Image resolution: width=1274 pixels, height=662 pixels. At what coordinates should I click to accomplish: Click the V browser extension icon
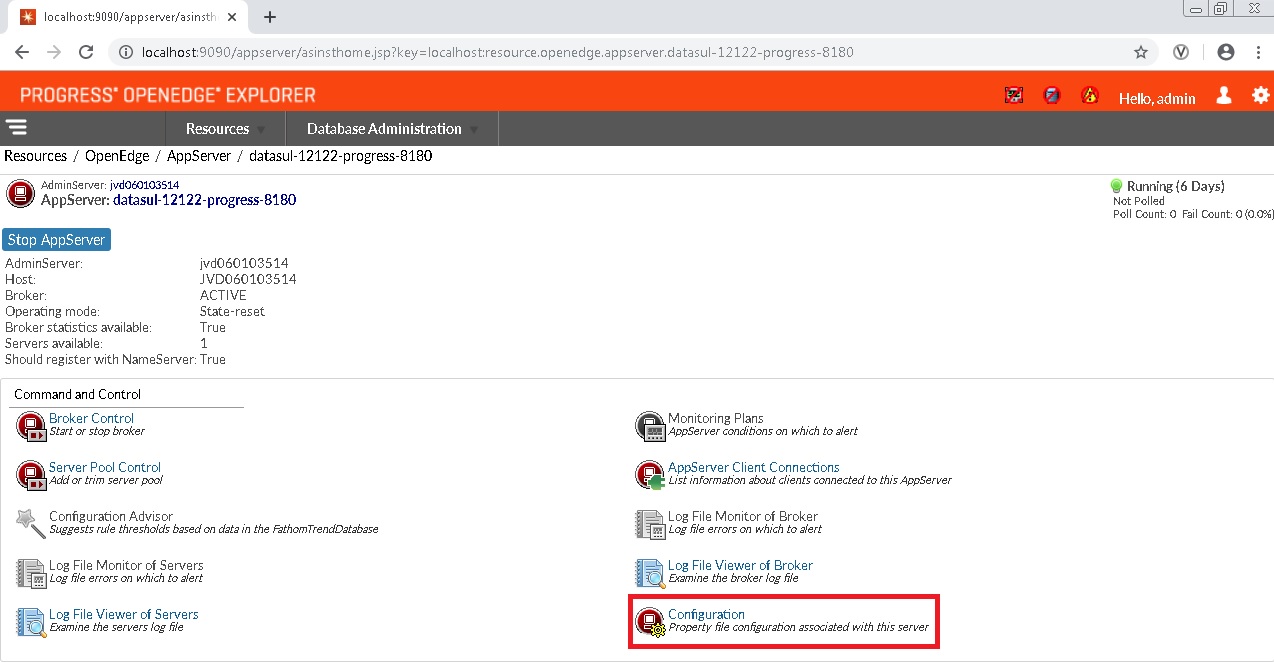1181,52
